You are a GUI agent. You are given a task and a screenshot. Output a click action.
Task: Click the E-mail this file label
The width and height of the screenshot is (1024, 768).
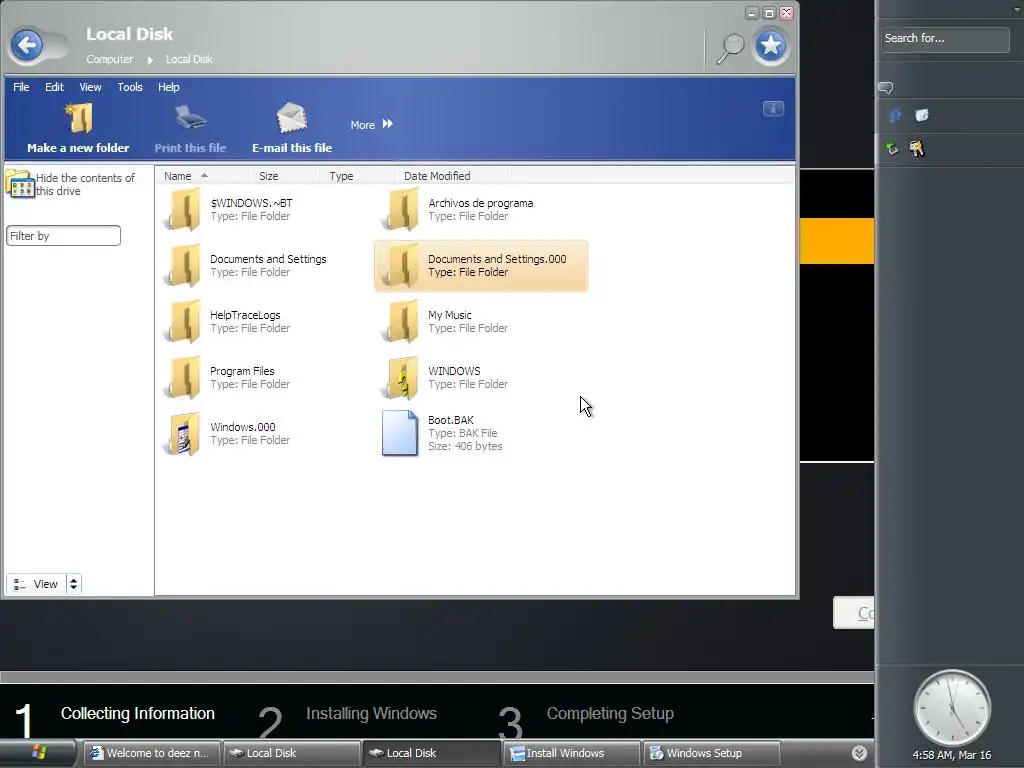click(x=292, y=148)
